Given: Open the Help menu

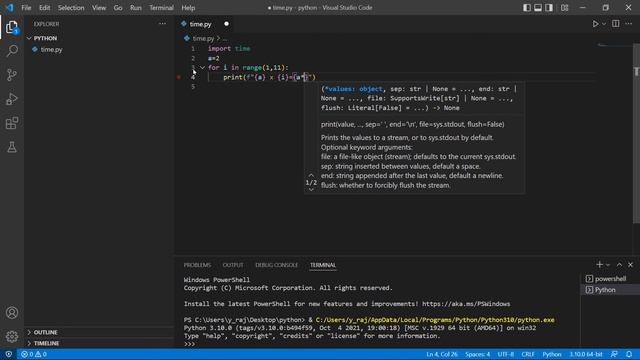Looking at the screenshot, I should tap(188, 8).
